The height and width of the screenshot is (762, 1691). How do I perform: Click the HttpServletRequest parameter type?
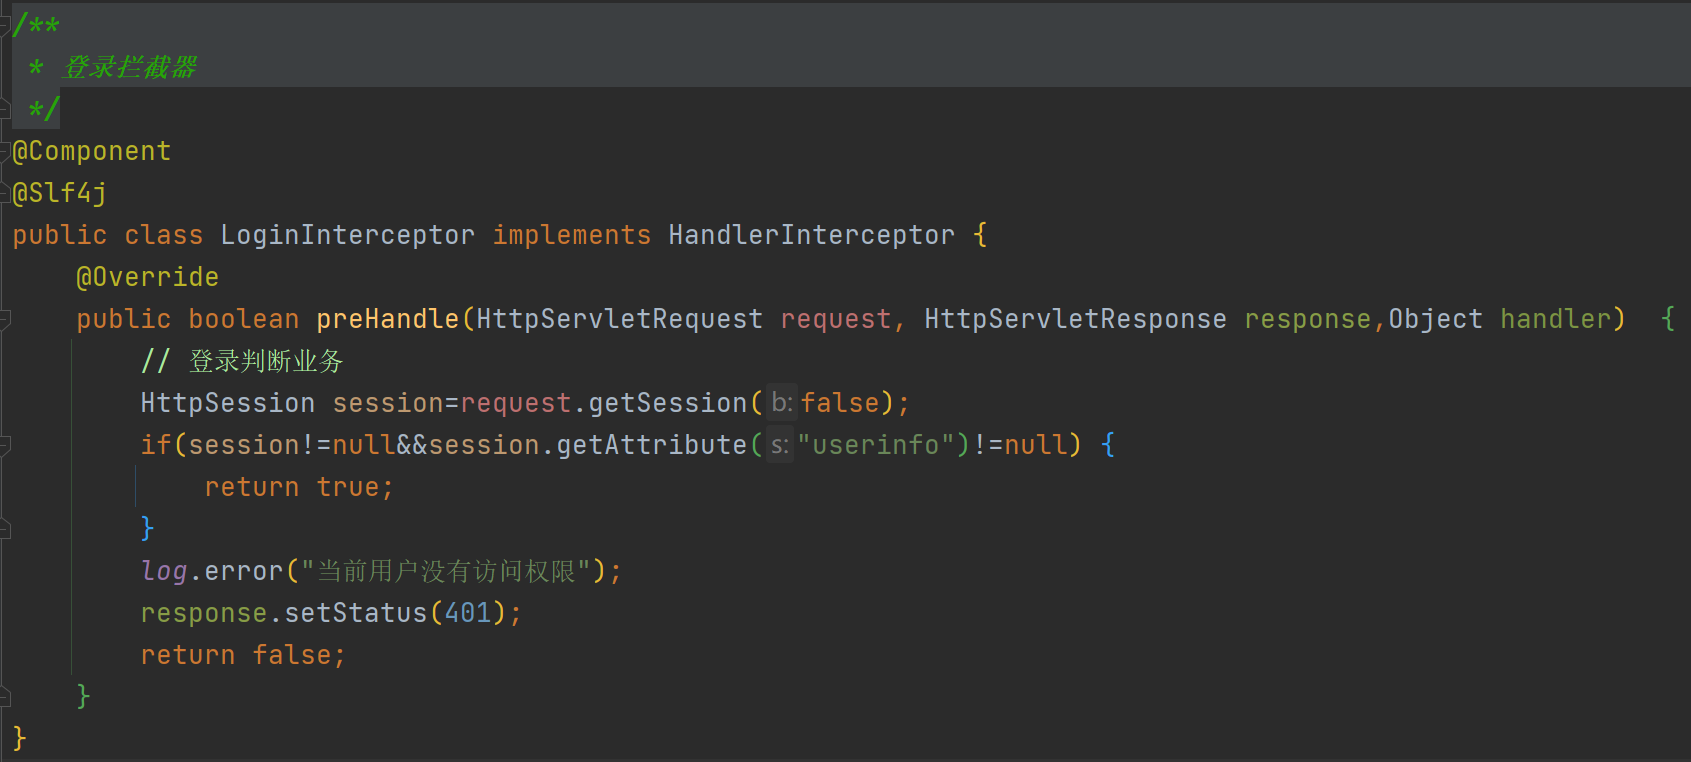(620, 319)
